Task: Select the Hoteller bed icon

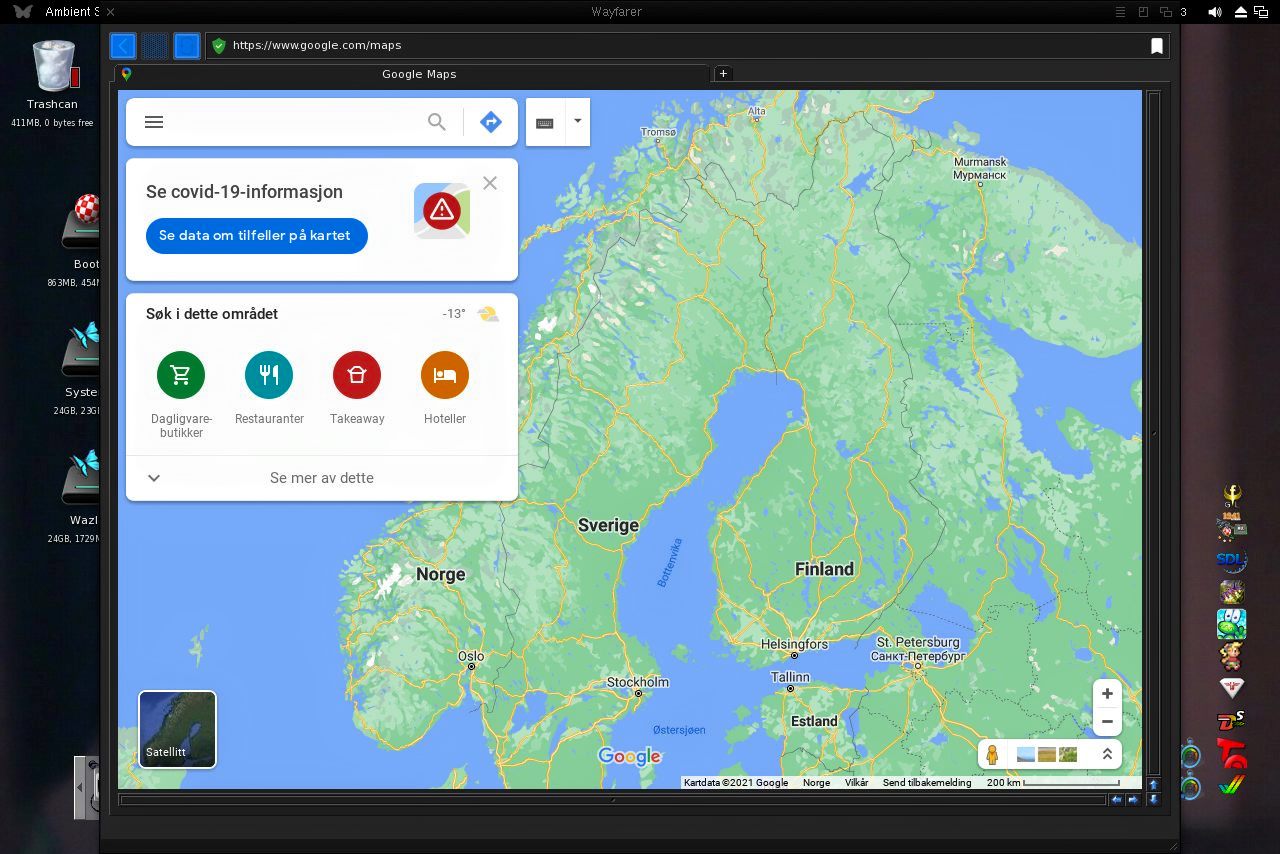Action: [x=445, y=375]
